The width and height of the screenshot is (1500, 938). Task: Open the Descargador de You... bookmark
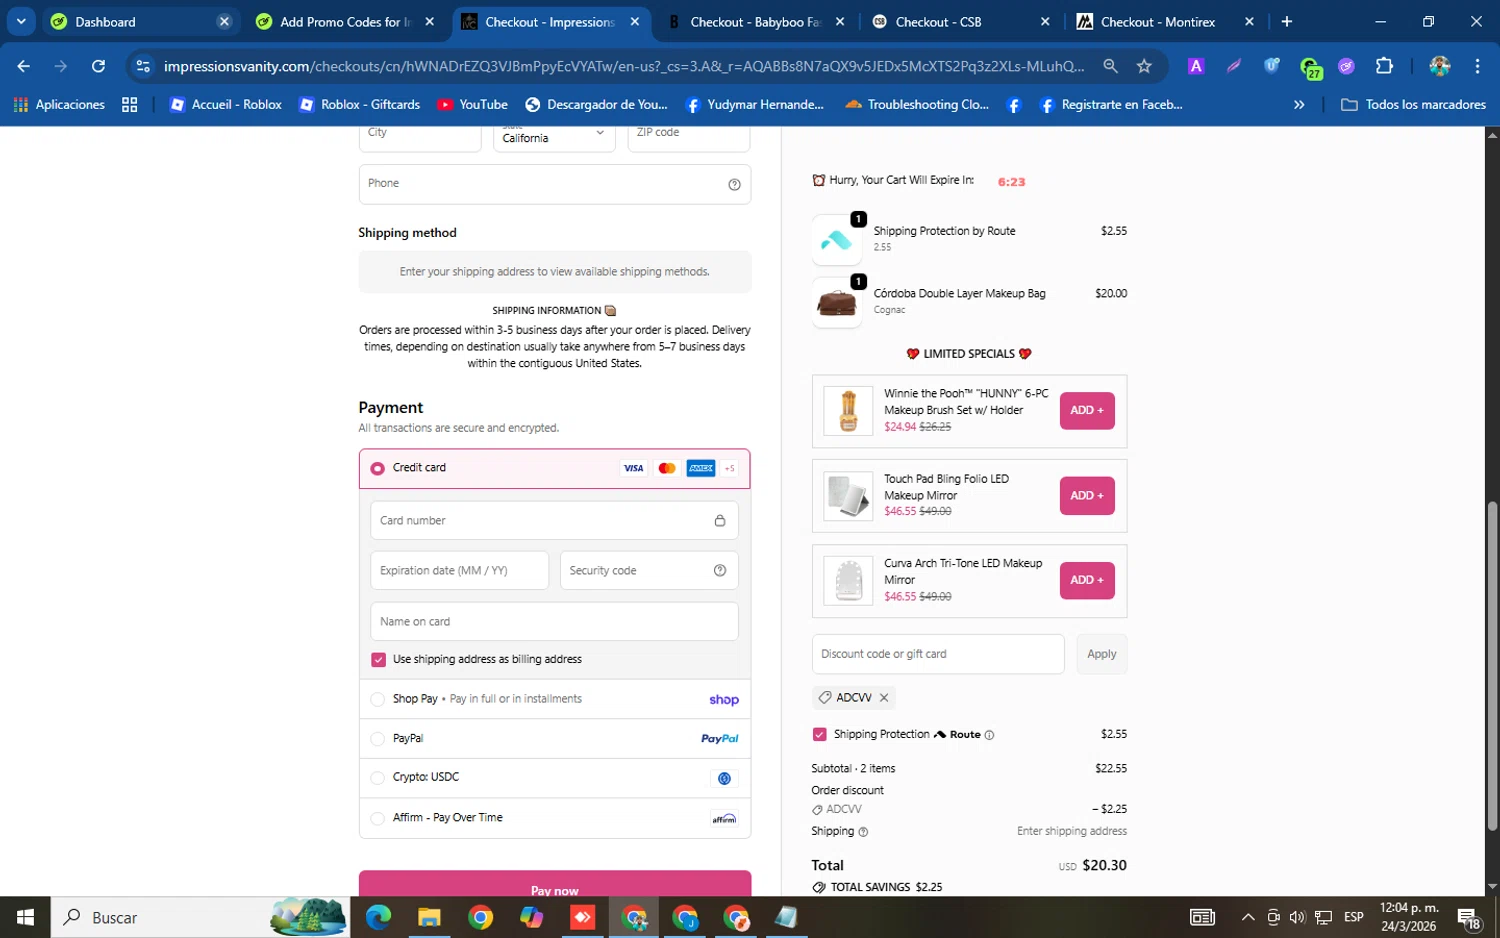596,105
